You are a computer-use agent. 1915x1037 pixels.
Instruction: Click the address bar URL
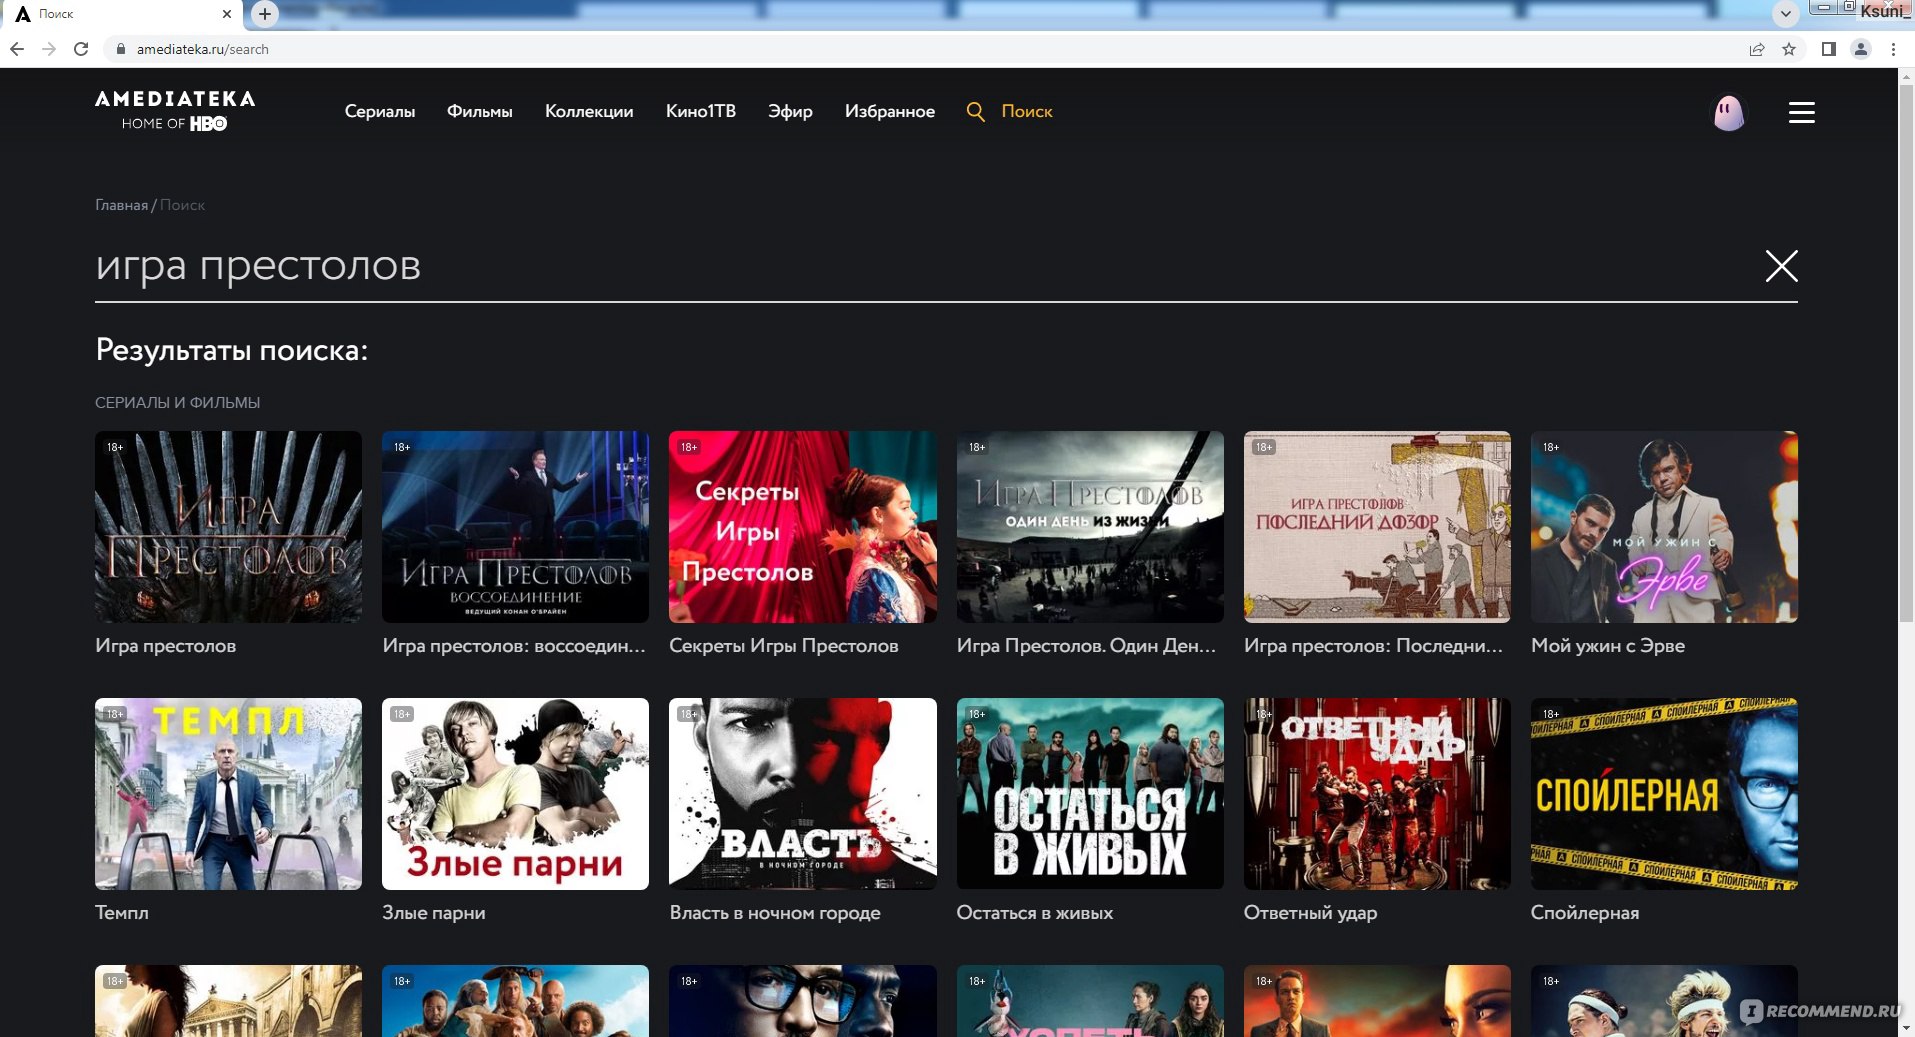click(x=203, y=49)
